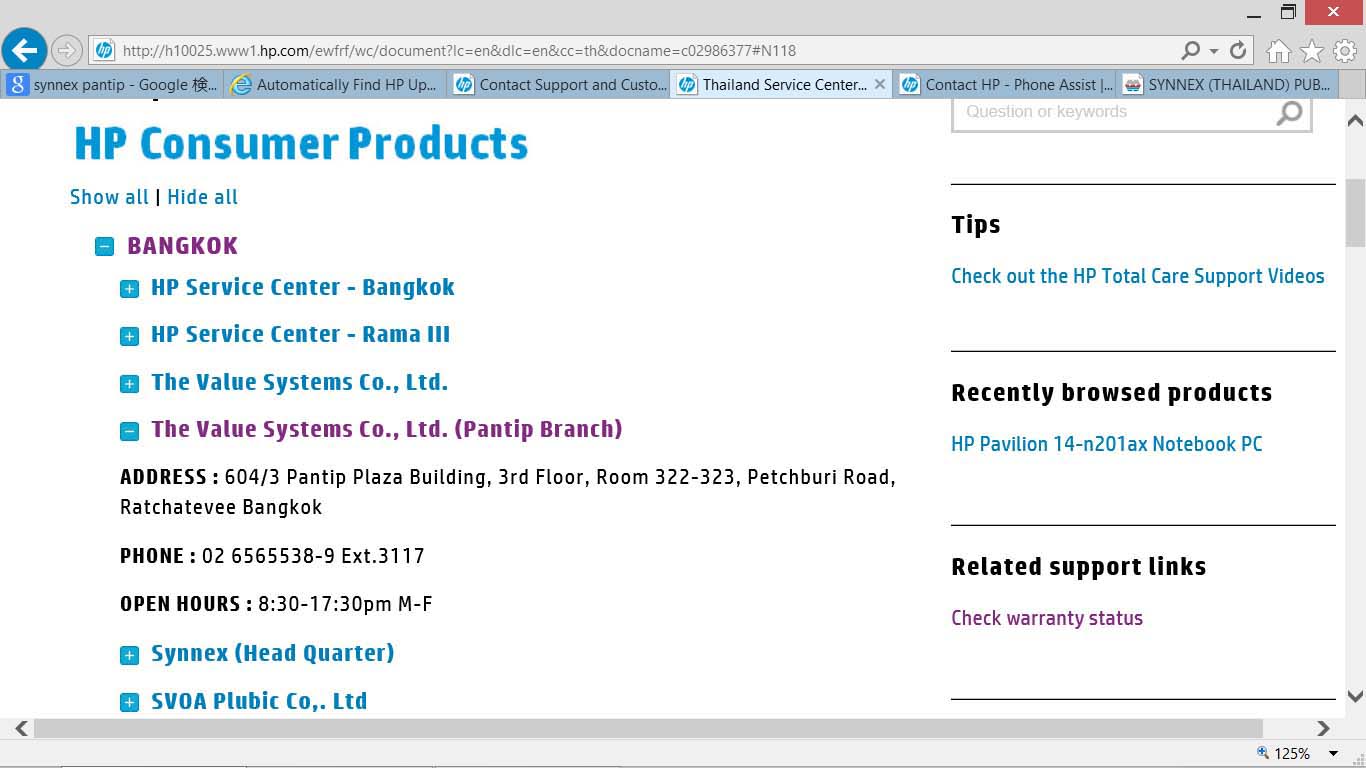
Task: Click the vertical scrollbar thumb
Action: coord(1356,213)
